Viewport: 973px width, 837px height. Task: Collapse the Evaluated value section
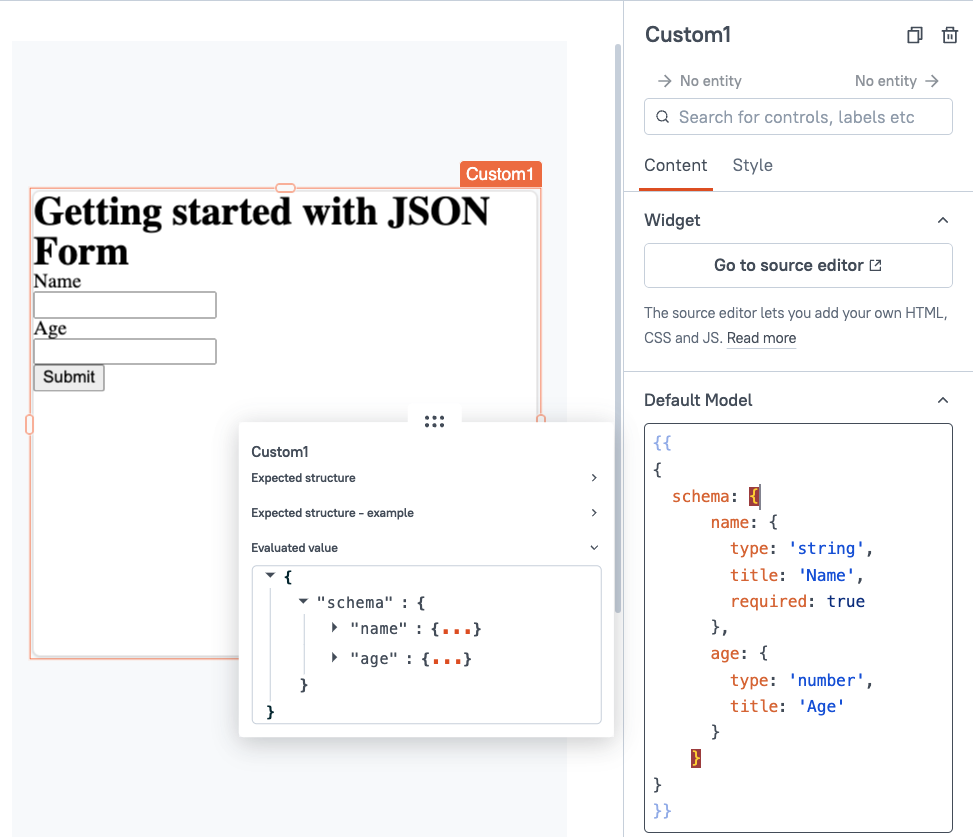594,548
